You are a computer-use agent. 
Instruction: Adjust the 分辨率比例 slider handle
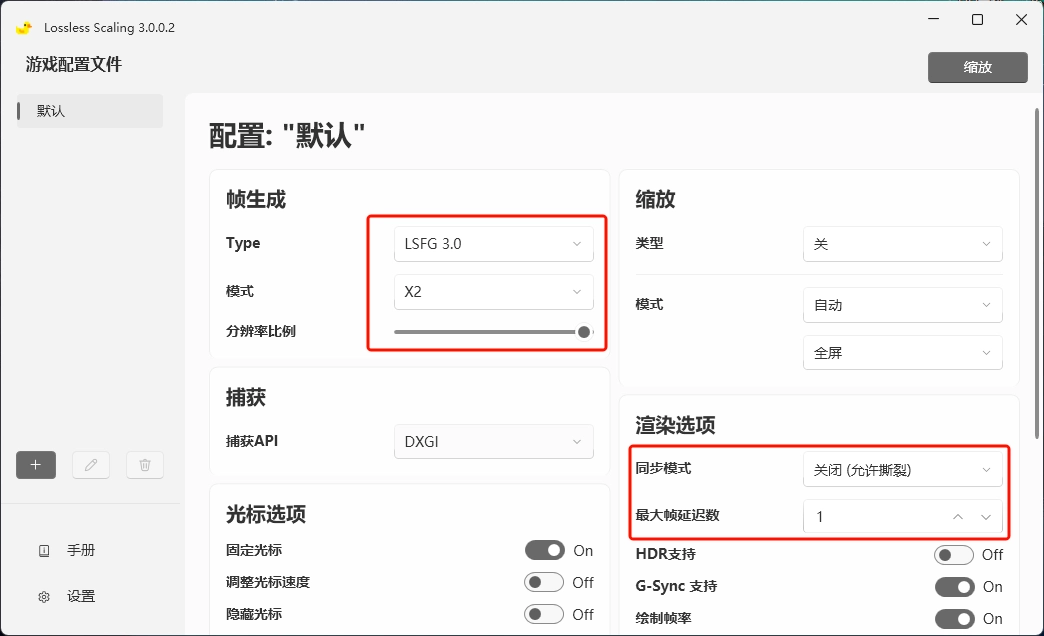click(x=583, y=331)
